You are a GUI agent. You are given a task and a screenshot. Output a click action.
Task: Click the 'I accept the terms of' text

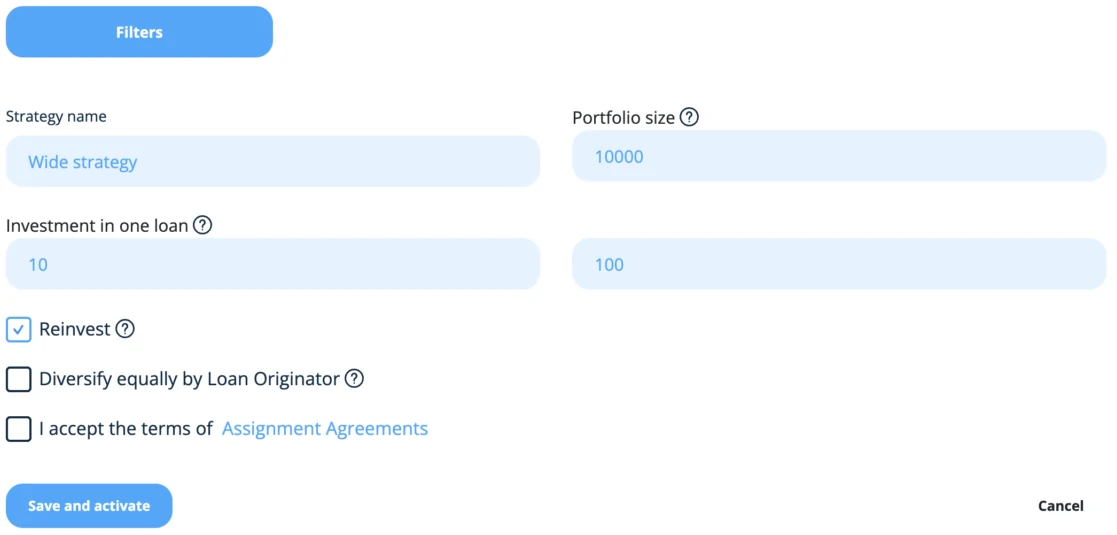(x=126, y=429)
